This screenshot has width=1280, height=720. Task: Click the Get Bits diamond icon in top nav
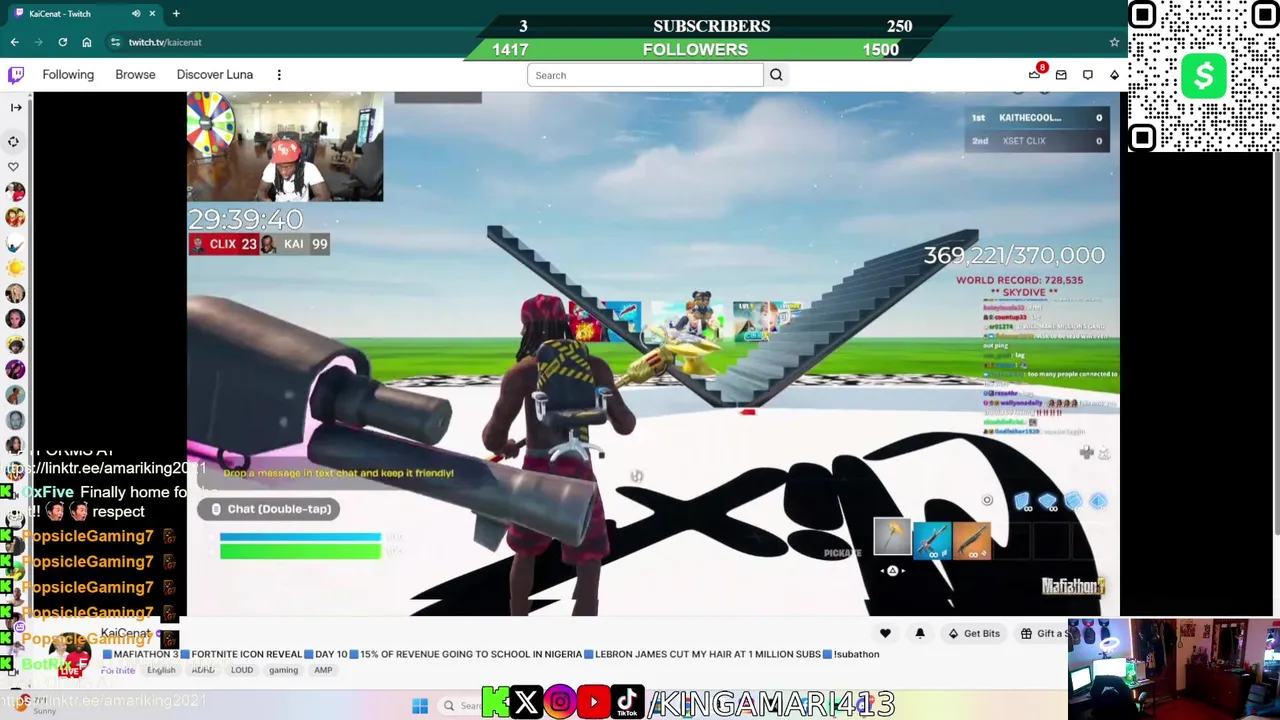pyautogui.click(x=1114, y=75)
